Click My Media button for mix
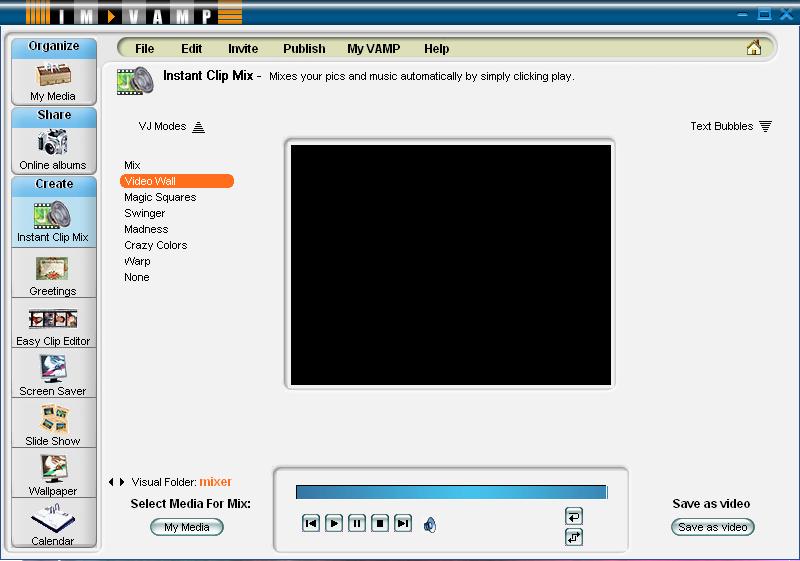800x561 pixels. [x=187, y=527]
